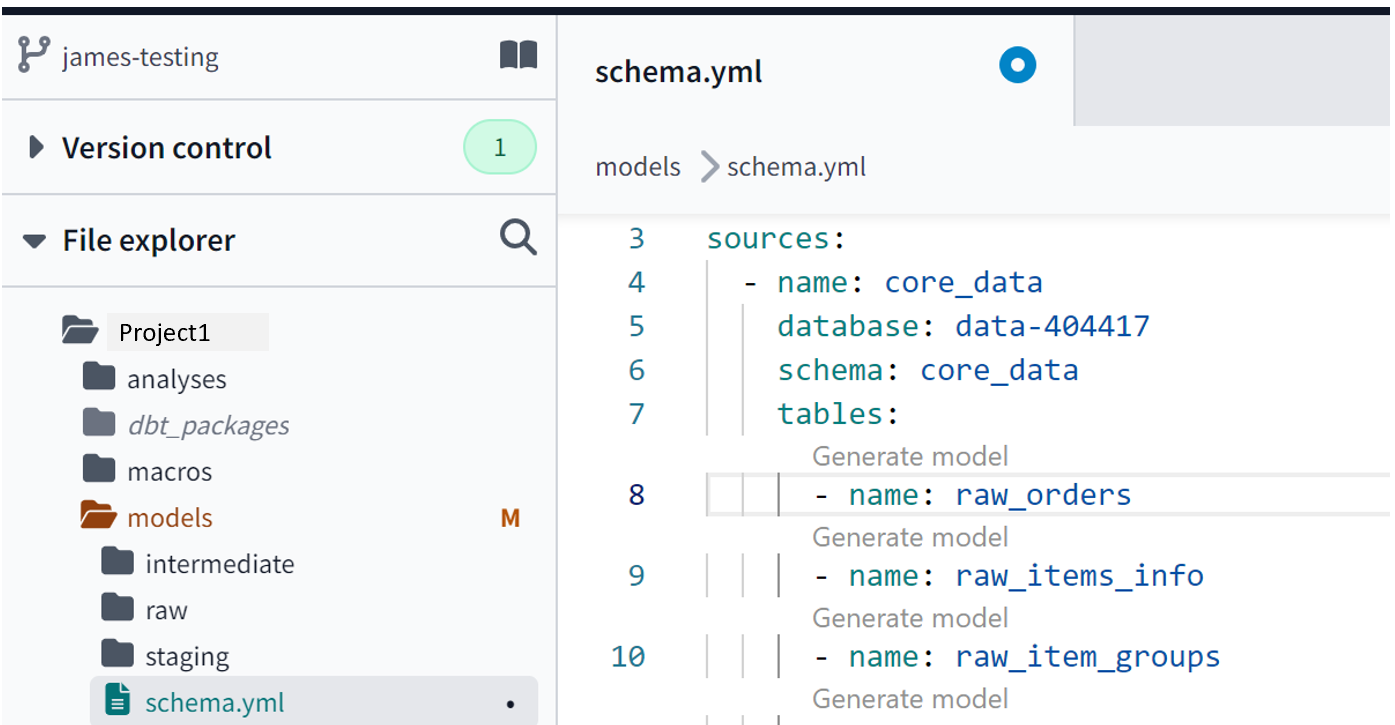This screenshot has height=725, width=1395.
Task: Click the git branch icon beside james-testing
Action: pyautogui.click(x=34, y=55)
